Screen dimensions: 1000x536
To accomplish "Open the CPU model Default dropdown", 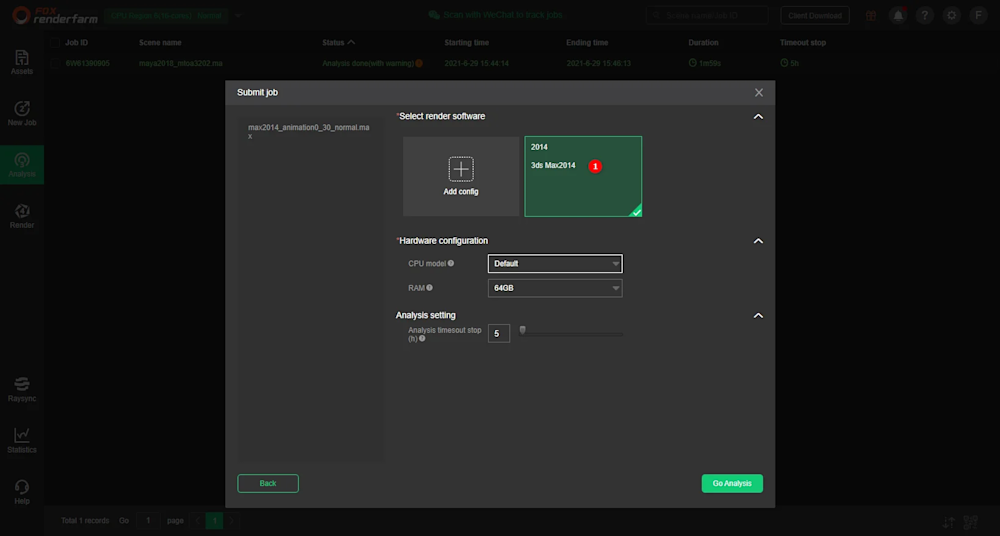I will click(x=555, y=264).
